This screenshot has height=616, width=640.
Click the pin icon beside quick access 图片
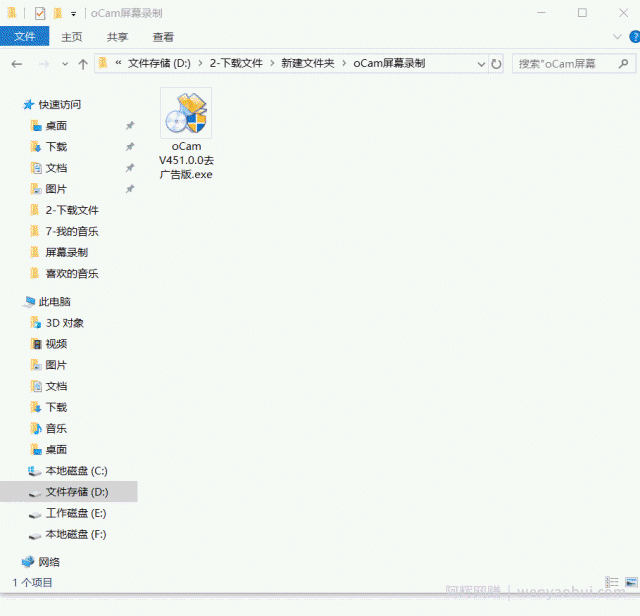pyautogui.click(x=130, y=189)
